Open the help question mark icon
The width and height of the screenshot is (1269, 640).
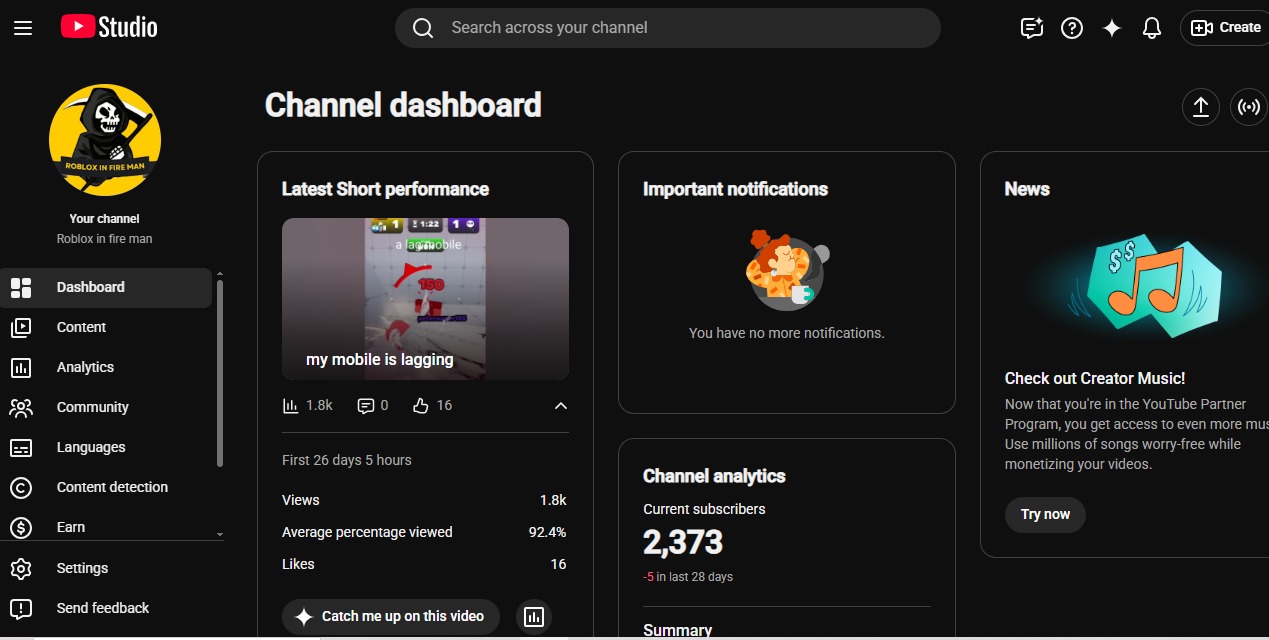[x=1072, y=28]
